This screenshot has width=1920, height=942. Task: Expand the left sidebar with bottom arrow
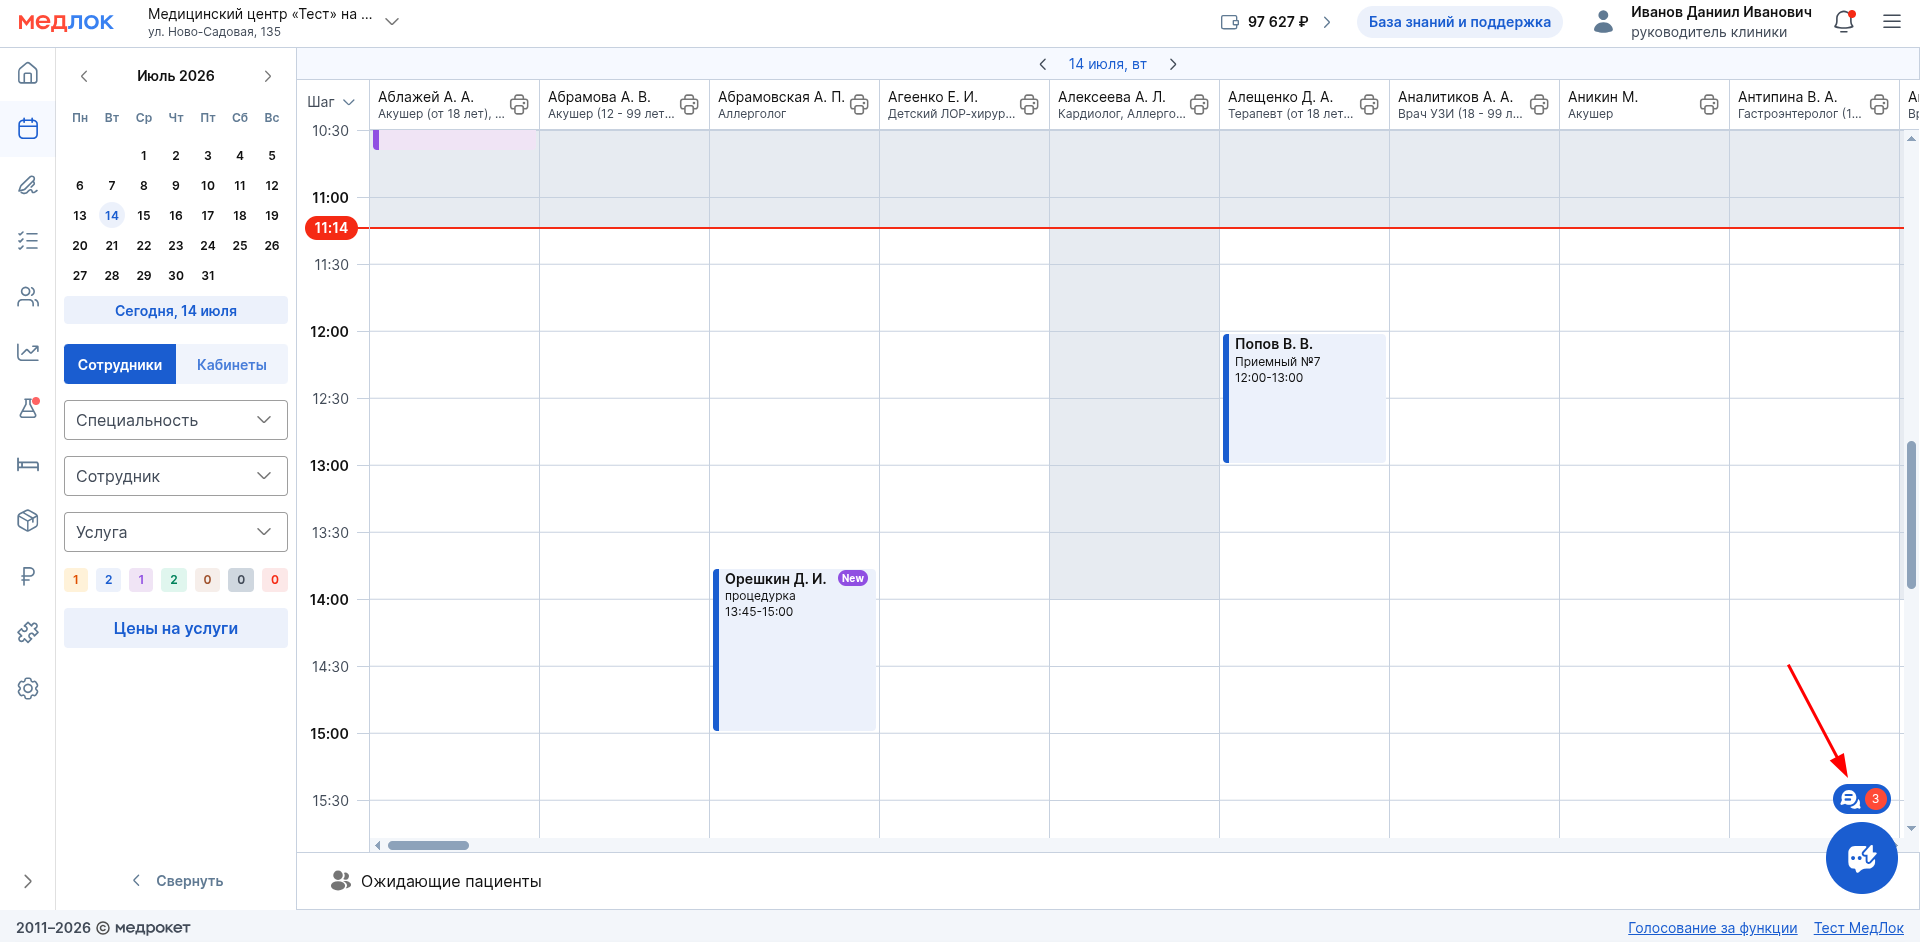(x=28, y=881)
